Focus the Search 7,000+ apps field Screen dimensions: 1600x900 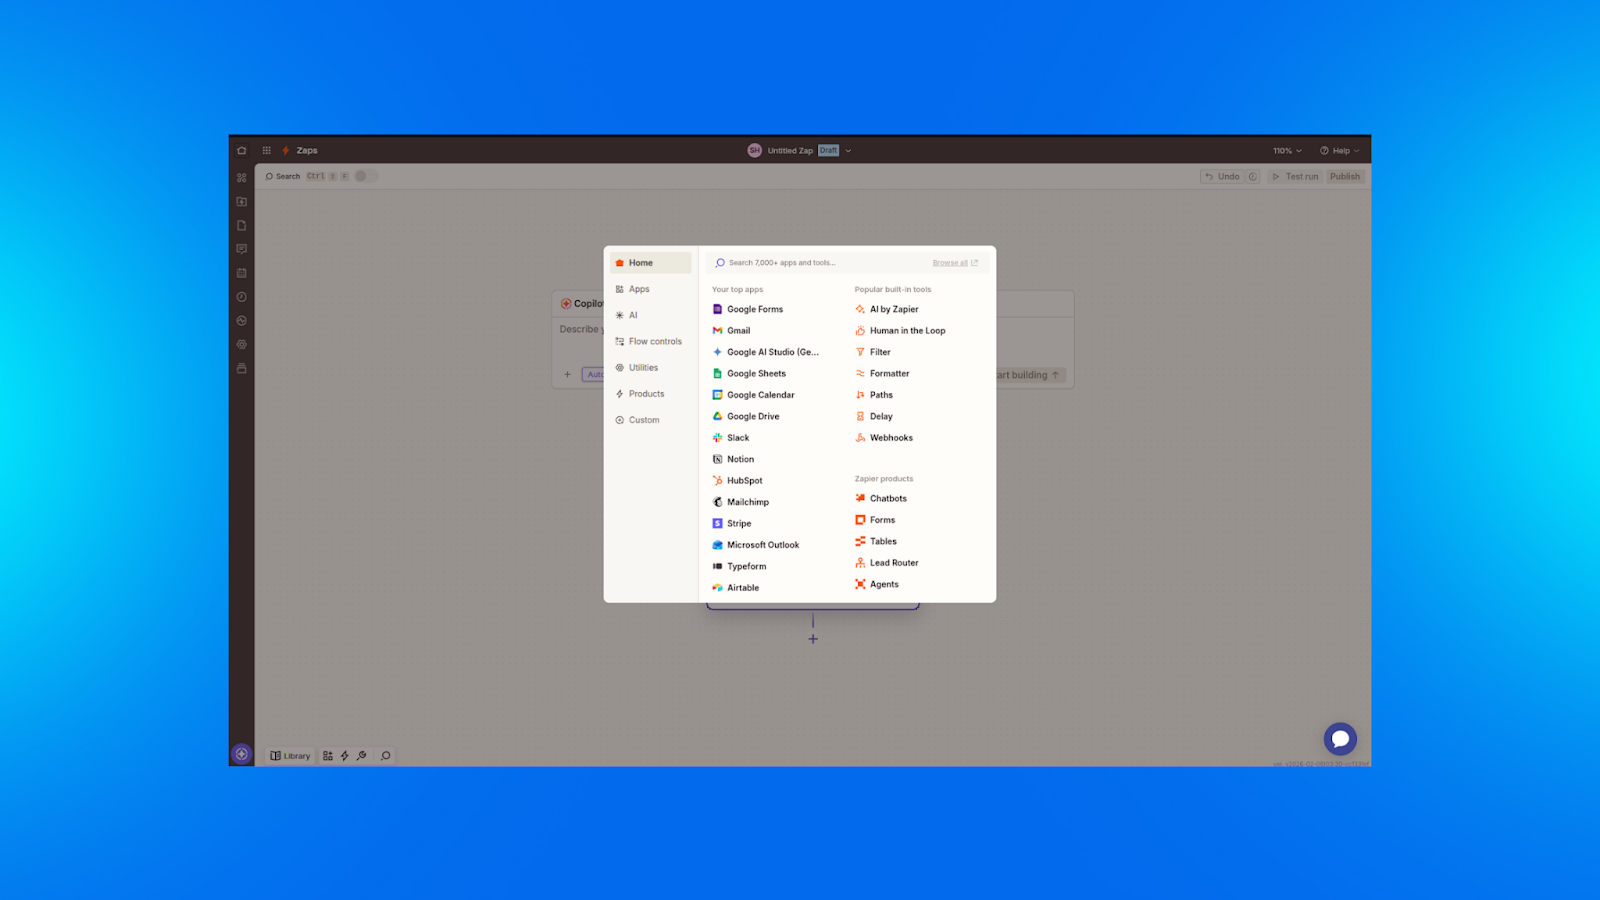[820, 263]
